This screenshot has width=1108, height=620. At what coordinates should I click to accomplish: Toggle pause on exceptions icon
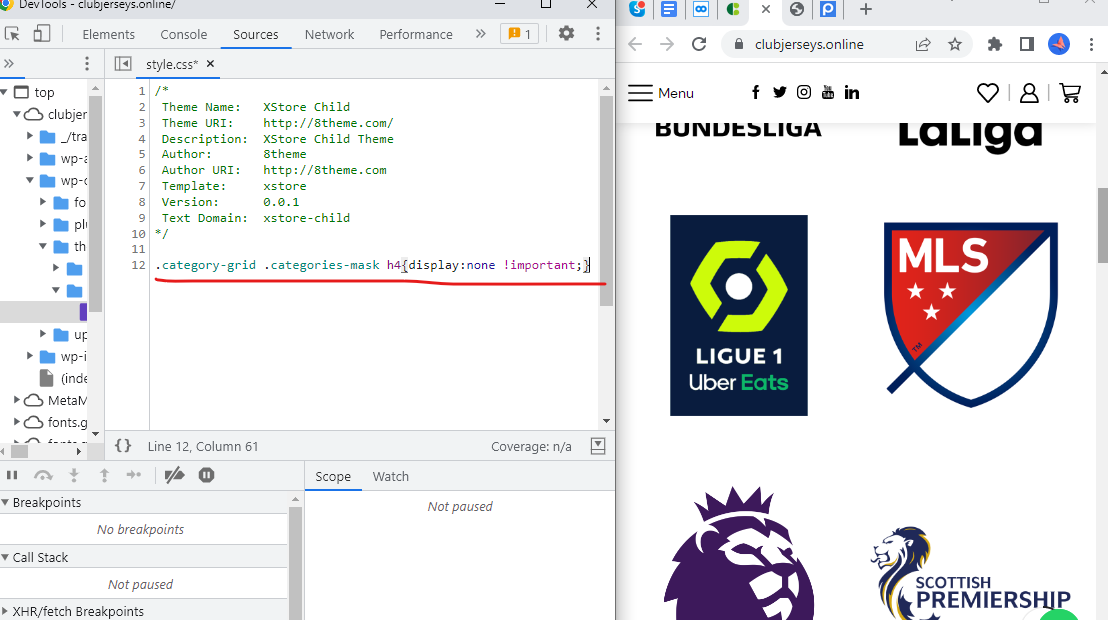pos(206,475)
